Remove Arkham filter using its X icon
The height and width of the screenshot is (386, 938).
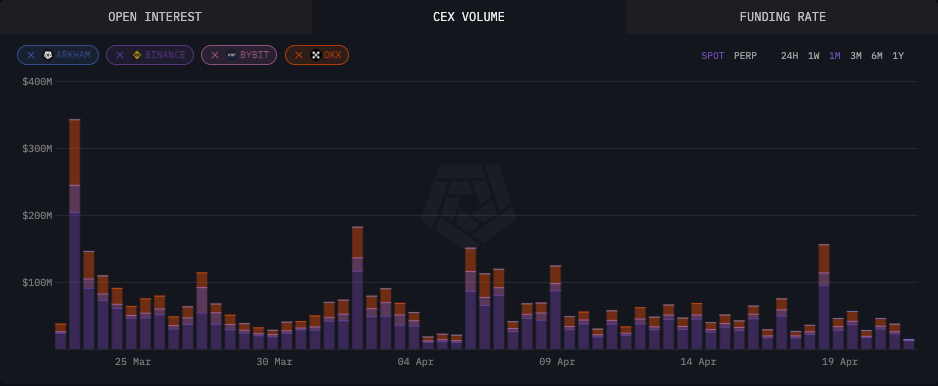(31, 55)
